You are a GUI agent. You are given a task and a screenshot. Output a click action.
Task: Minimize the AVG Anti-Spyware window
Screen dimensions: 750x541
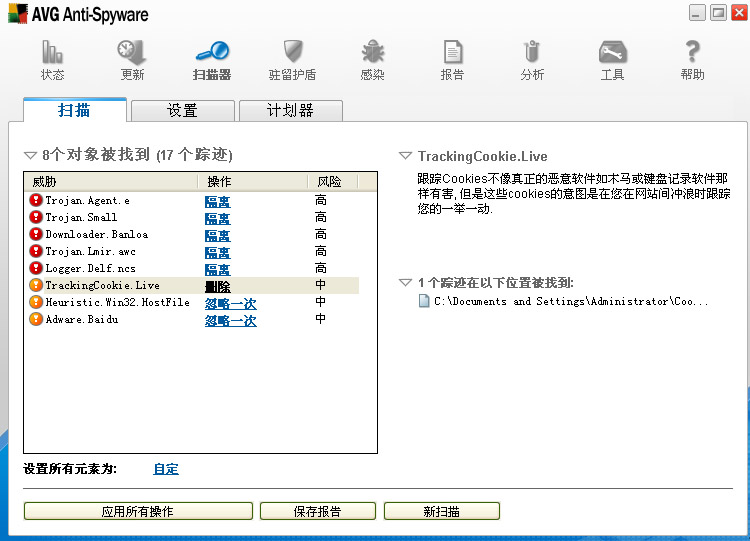click(697, 13)
